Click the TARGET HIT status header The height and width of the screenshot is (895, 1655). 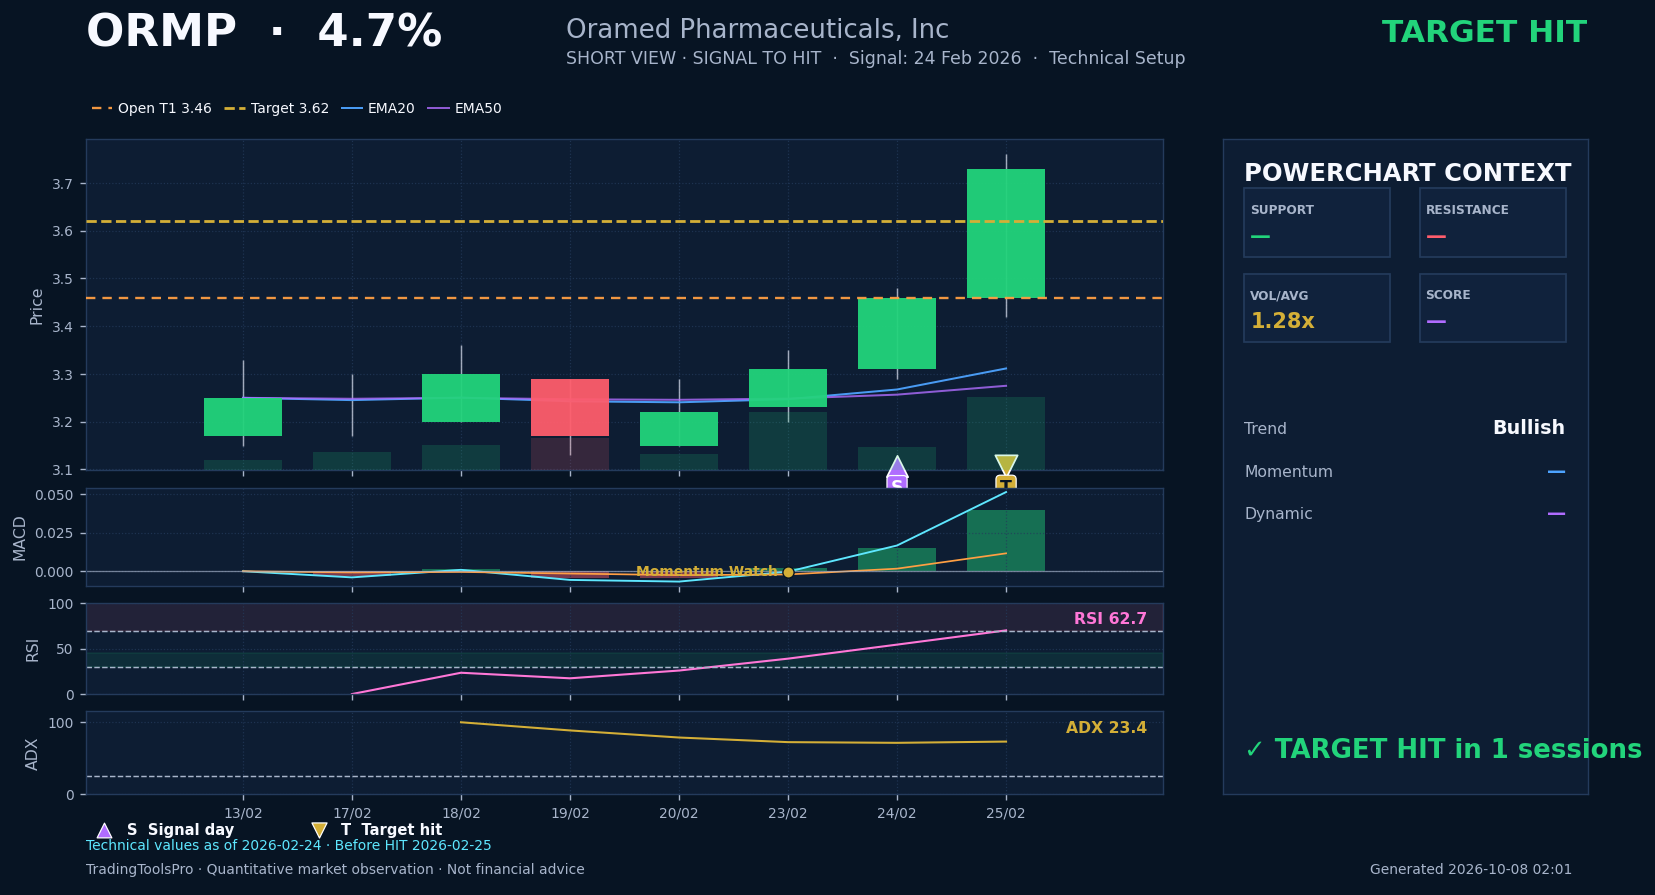click(1484, 33)
